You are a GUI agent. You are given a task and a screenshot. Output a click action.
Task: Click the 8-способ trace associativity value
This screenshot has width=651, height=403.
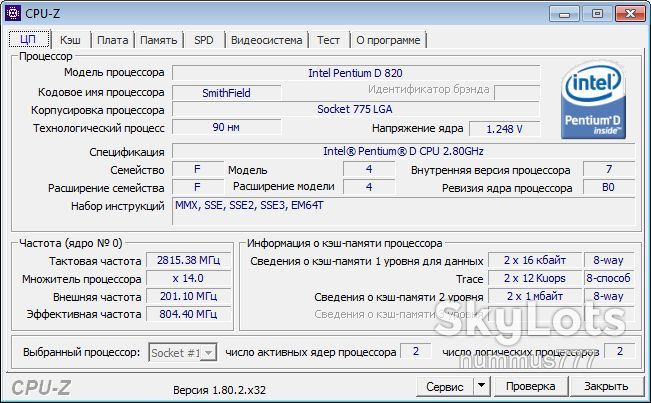click(x=609, y=278)
